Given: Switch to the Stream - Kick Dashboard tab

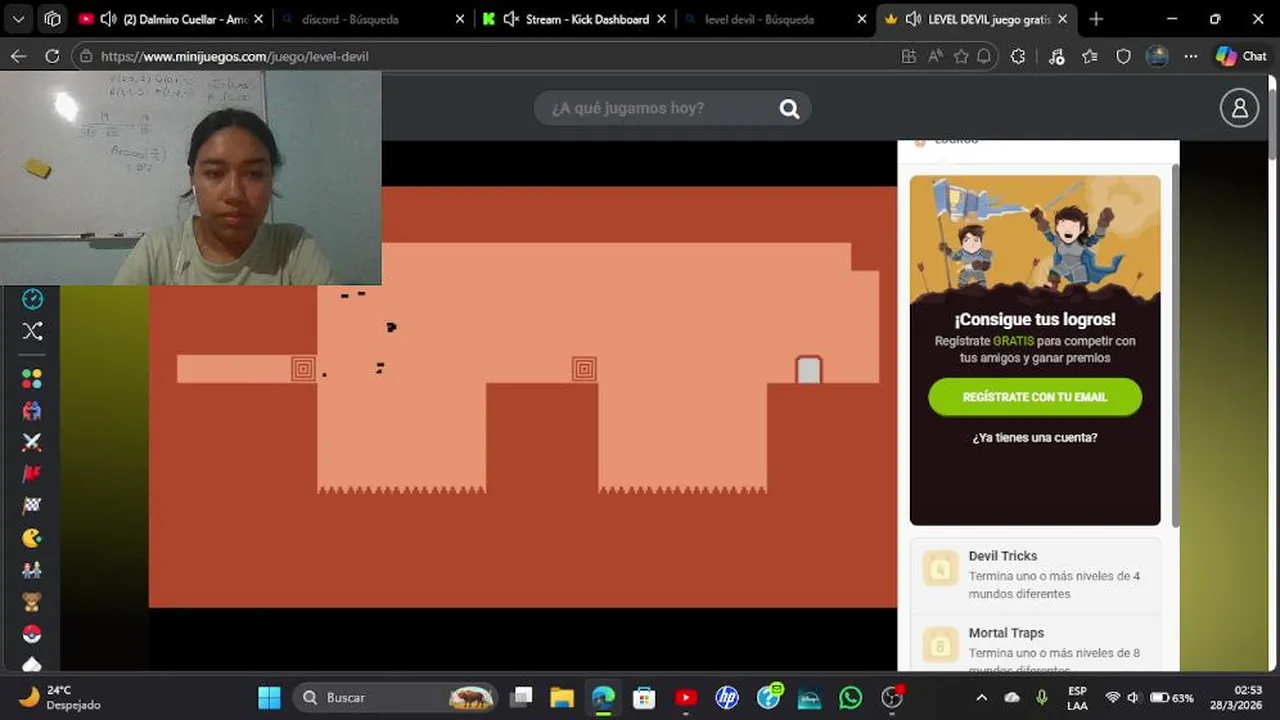Looking at the screenshot, I should pyautogui.click(x=575, y=19).
